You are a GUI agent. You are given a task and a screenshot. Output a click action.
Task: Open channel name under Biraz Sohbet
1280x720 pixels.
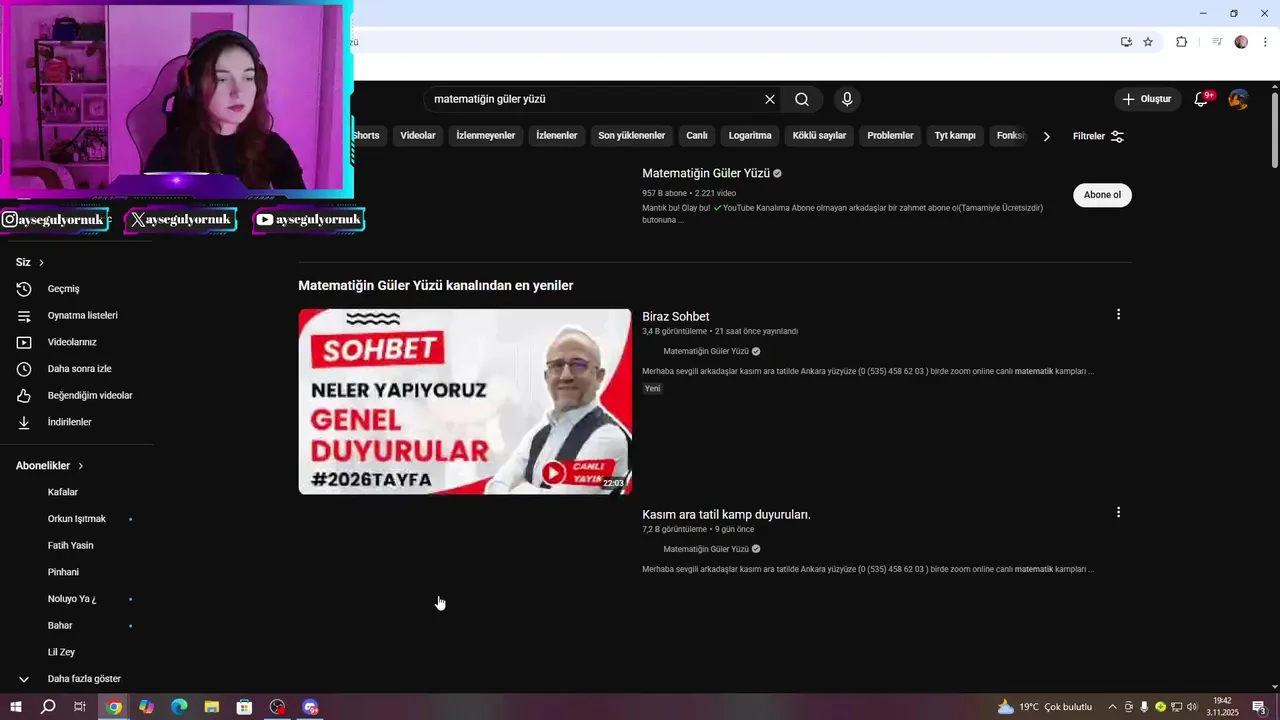pyautogui.click(x=706, y=352)
